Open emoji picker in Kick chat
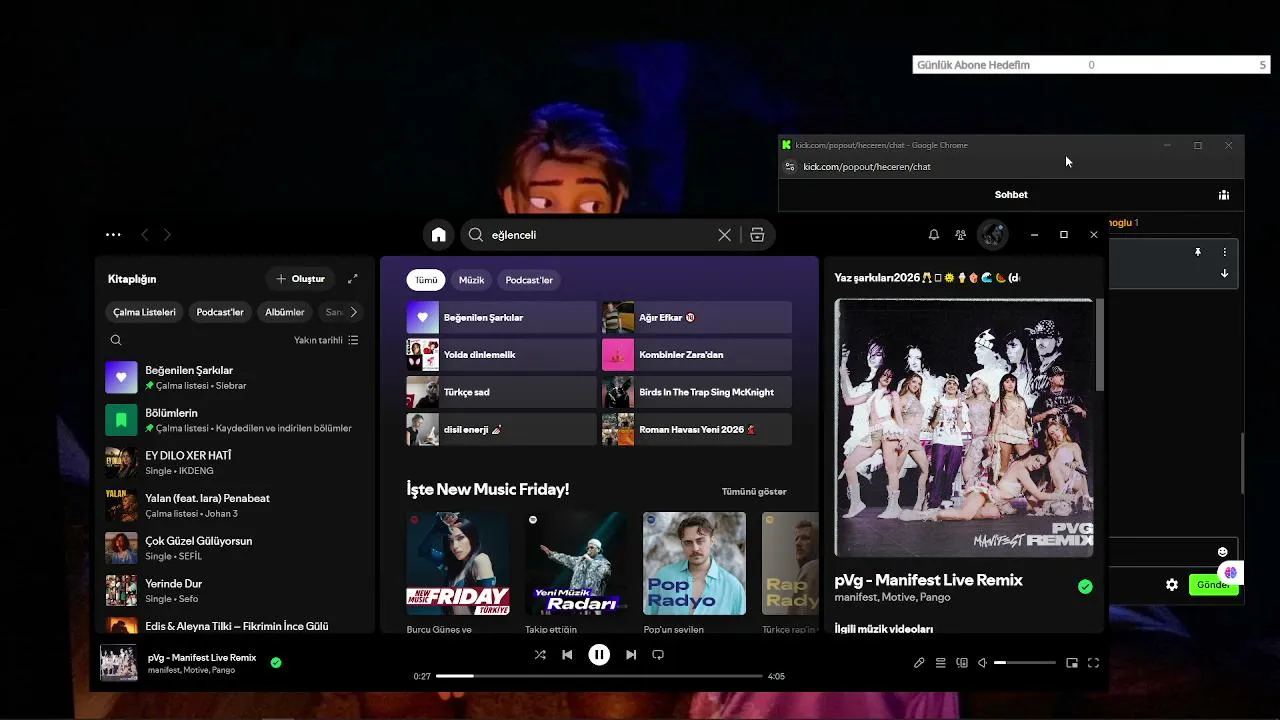Screen dimensions: 1280x720 1222,552
